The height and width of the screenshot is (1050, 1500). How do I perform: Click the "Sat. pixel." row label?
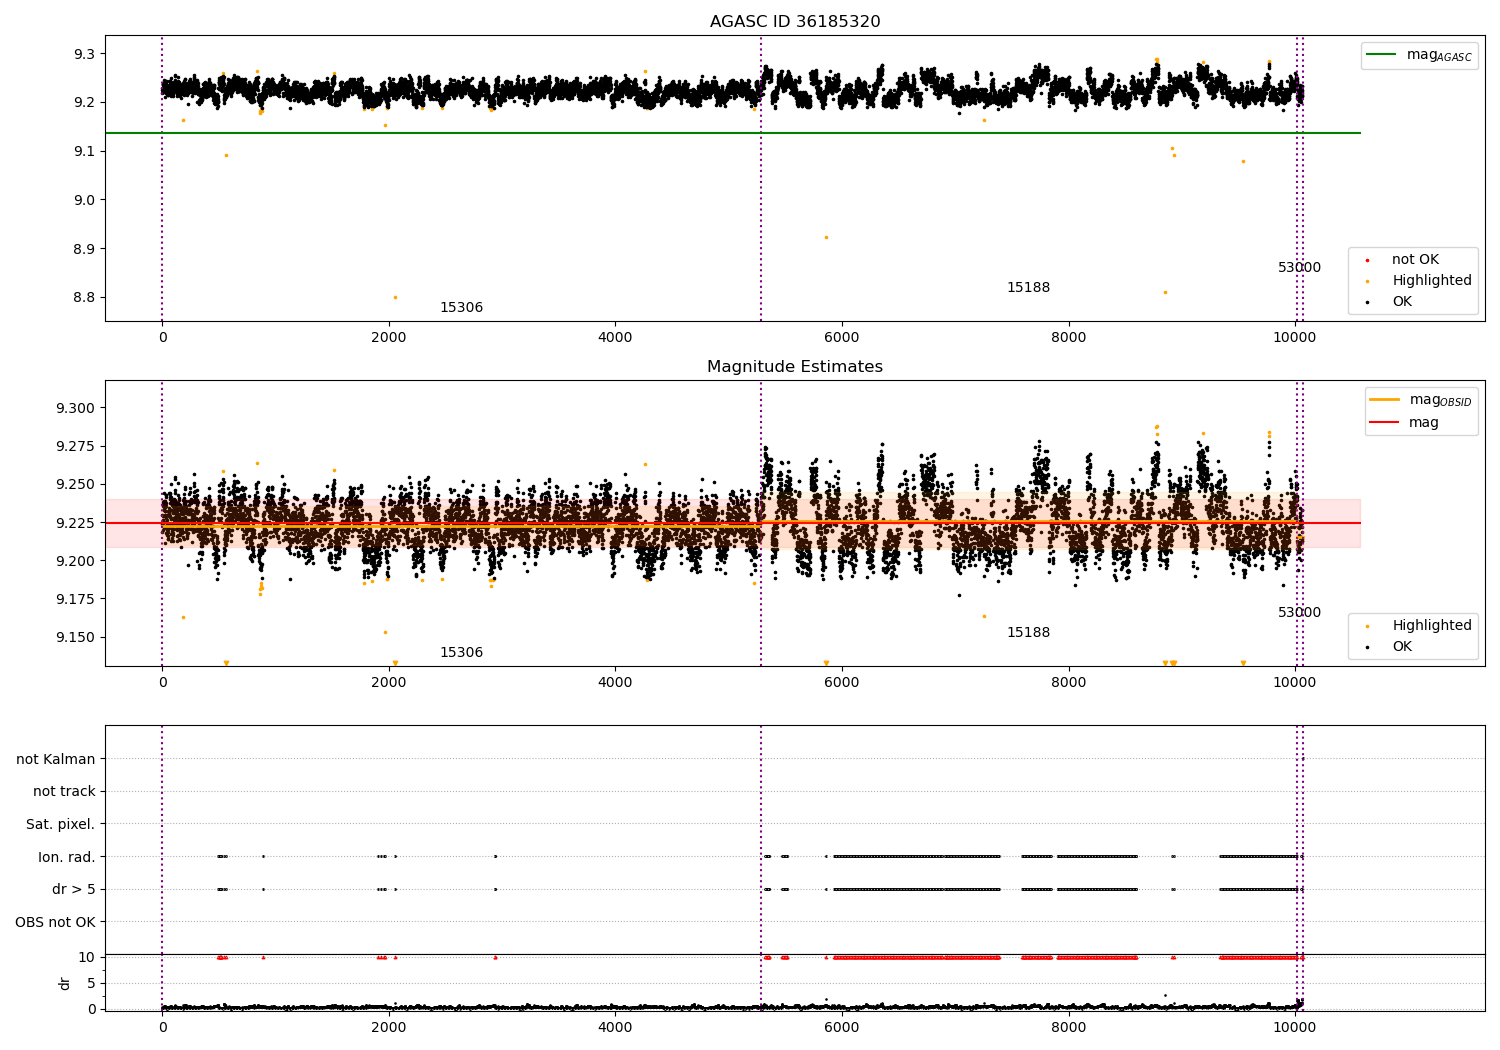point(61,825)
